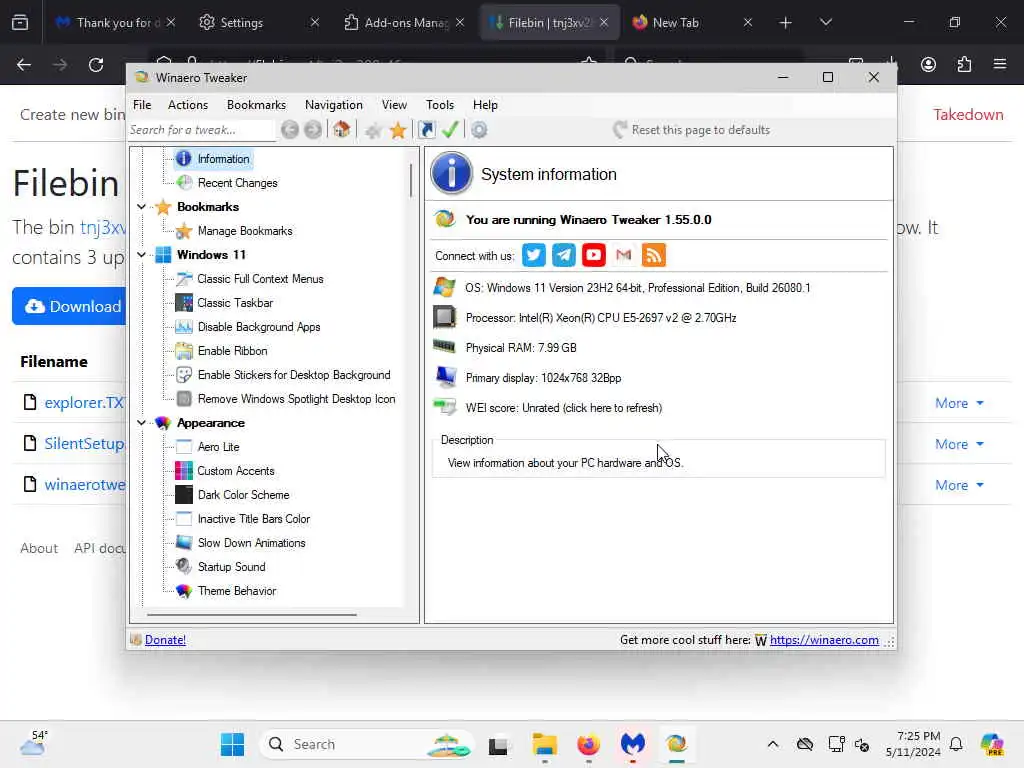Collapse the Bookmarks tree node
1024x768 pixels.
(x=141, y=207)
